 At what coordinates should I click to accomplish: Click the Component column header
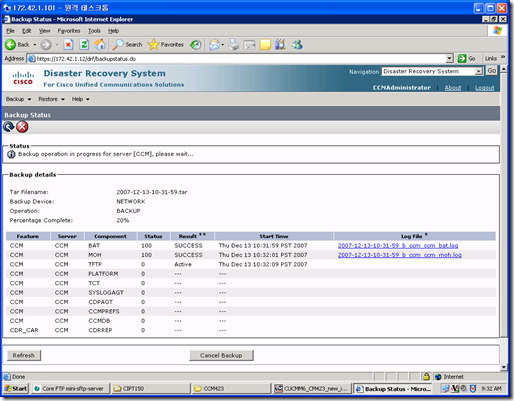click(x=110, y=236)
